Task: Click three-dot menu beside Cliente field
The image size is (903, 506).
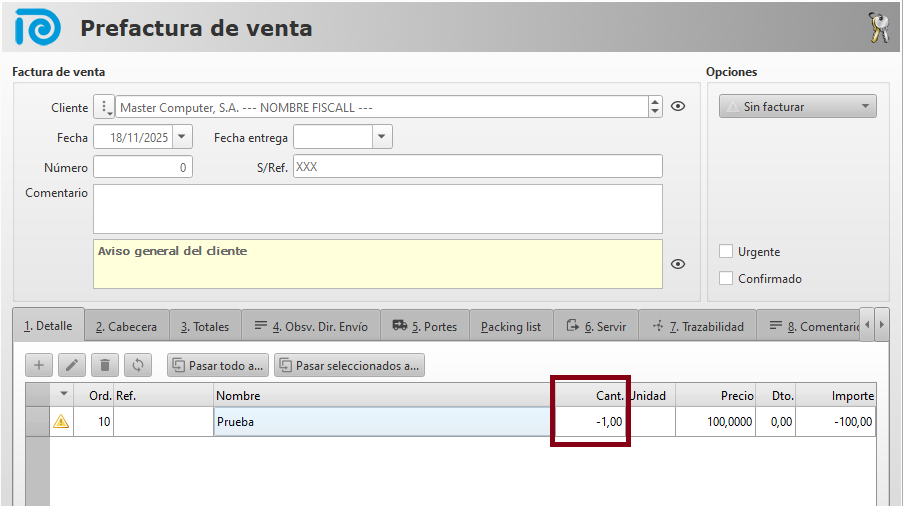Action: pyautogui.click(x=104, y=107)
